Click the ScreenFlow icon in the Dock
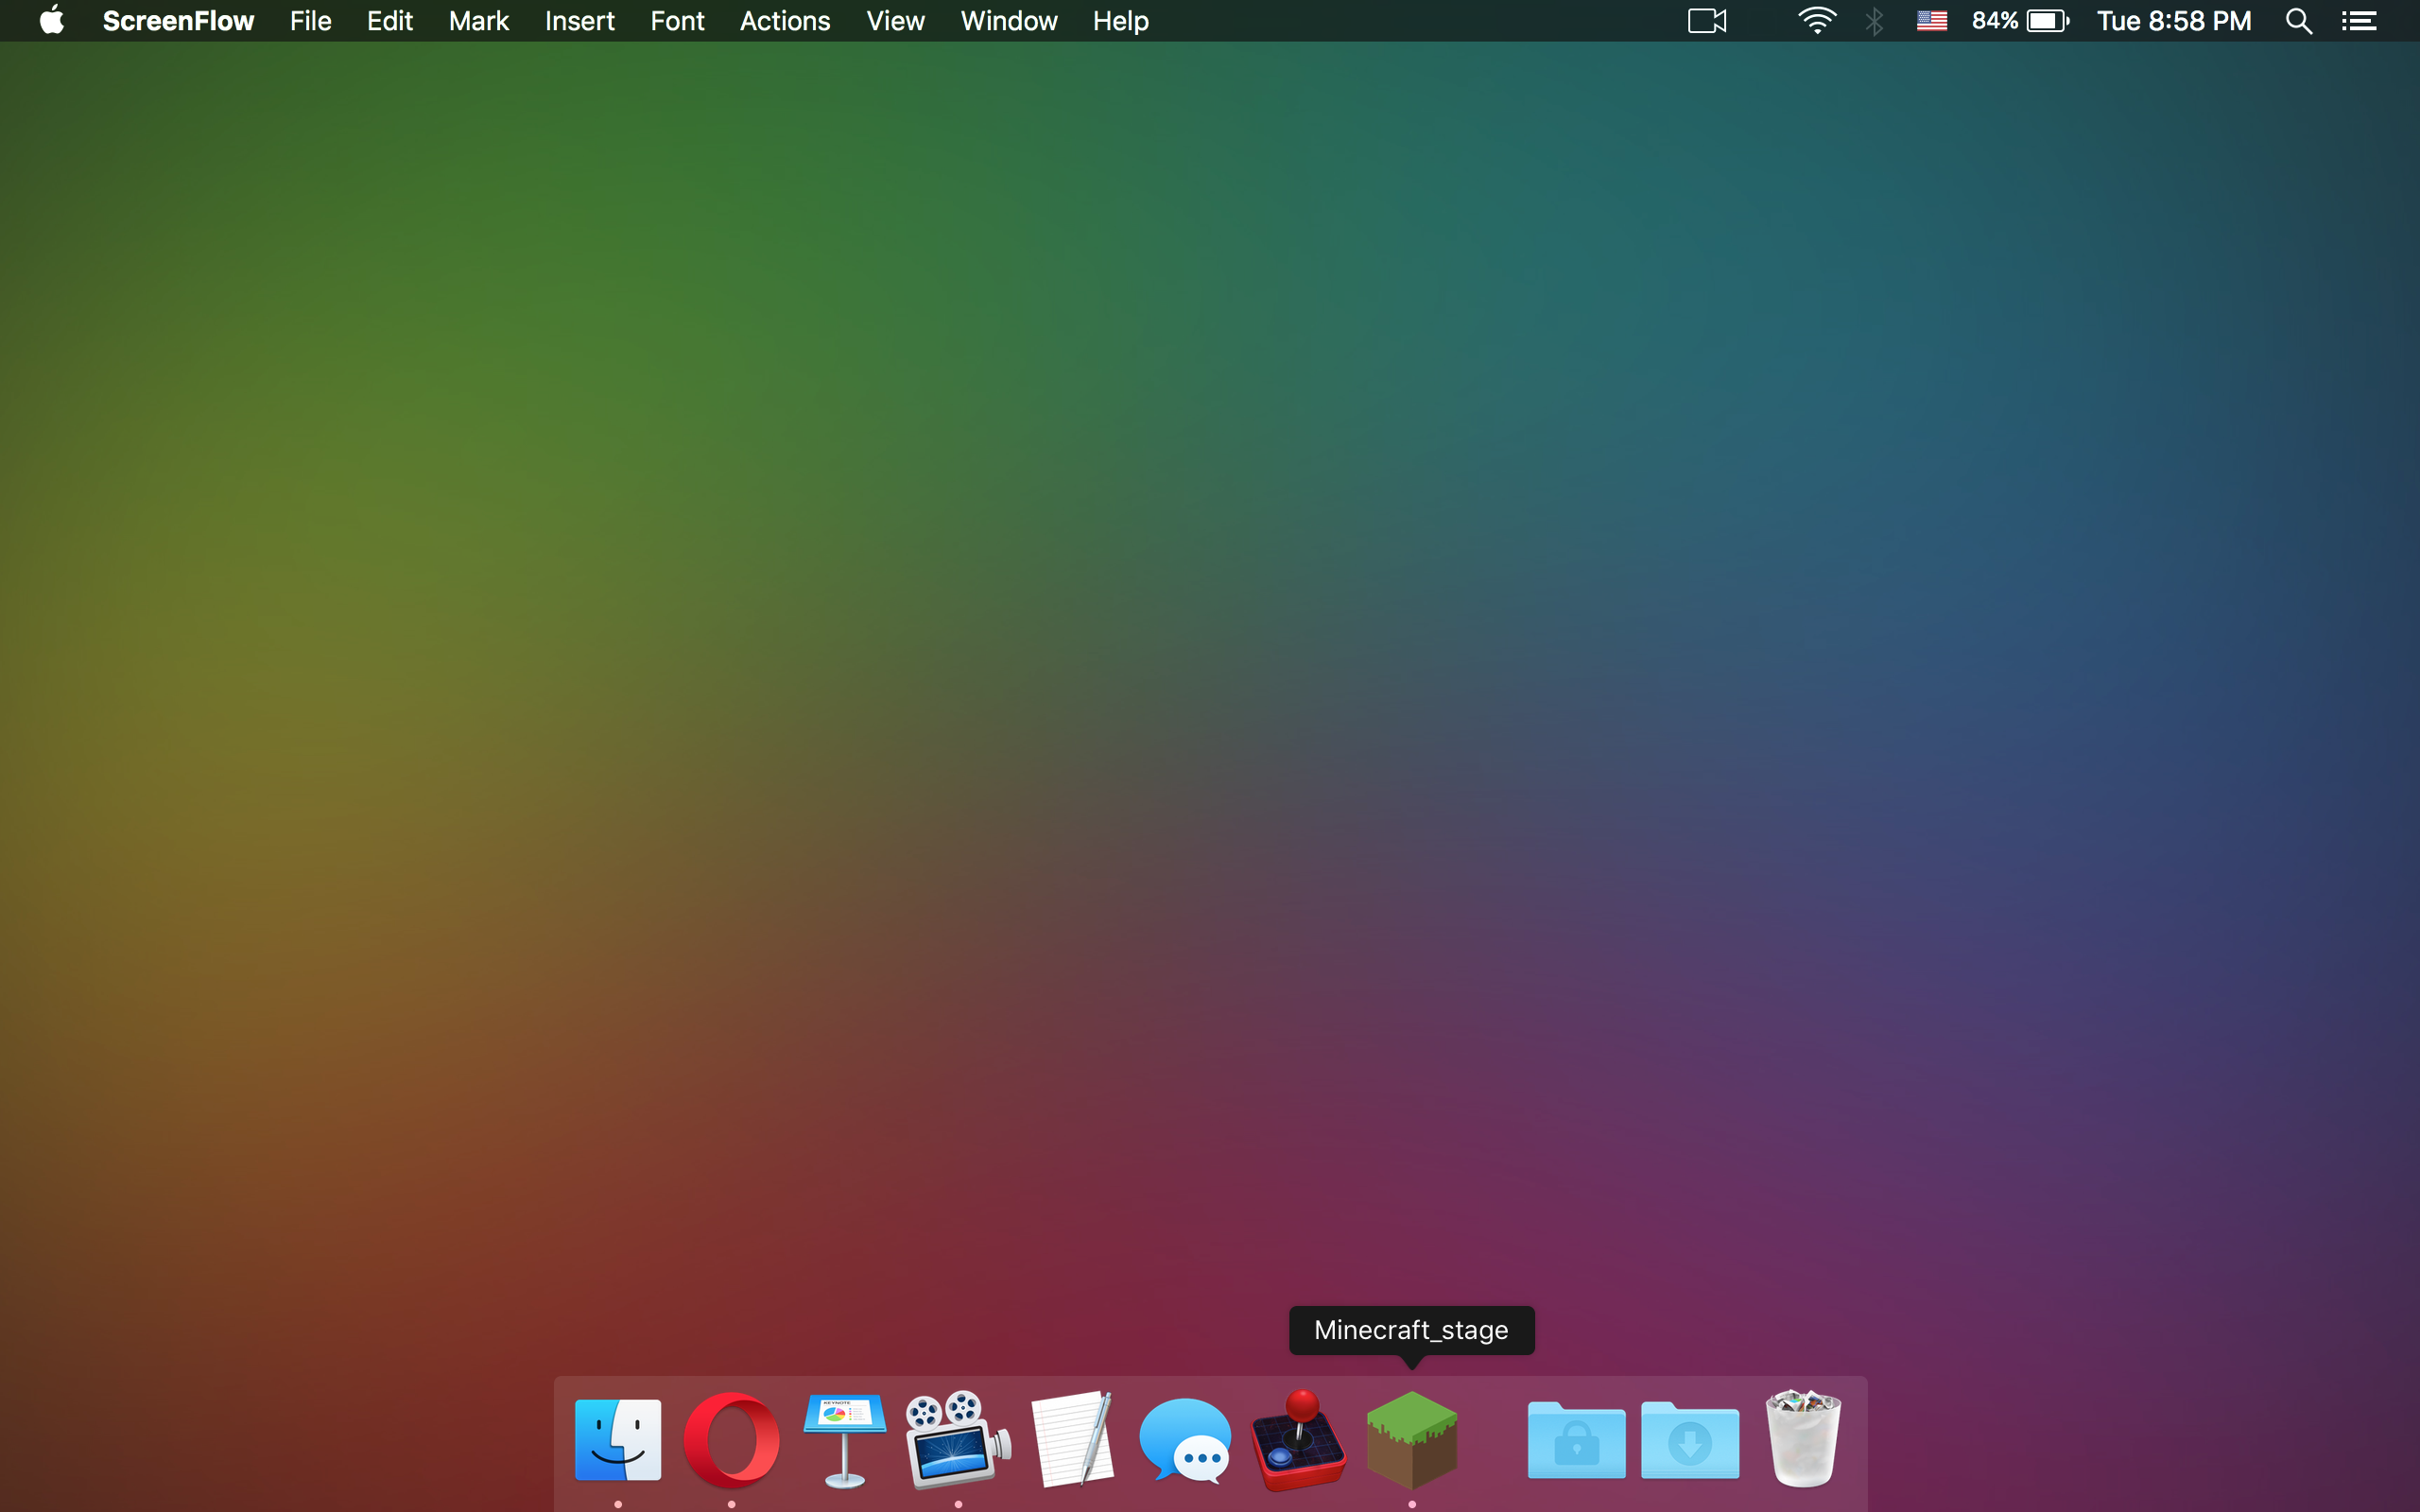This screenshot has height=1512, width=2420. pos(958,1440)
